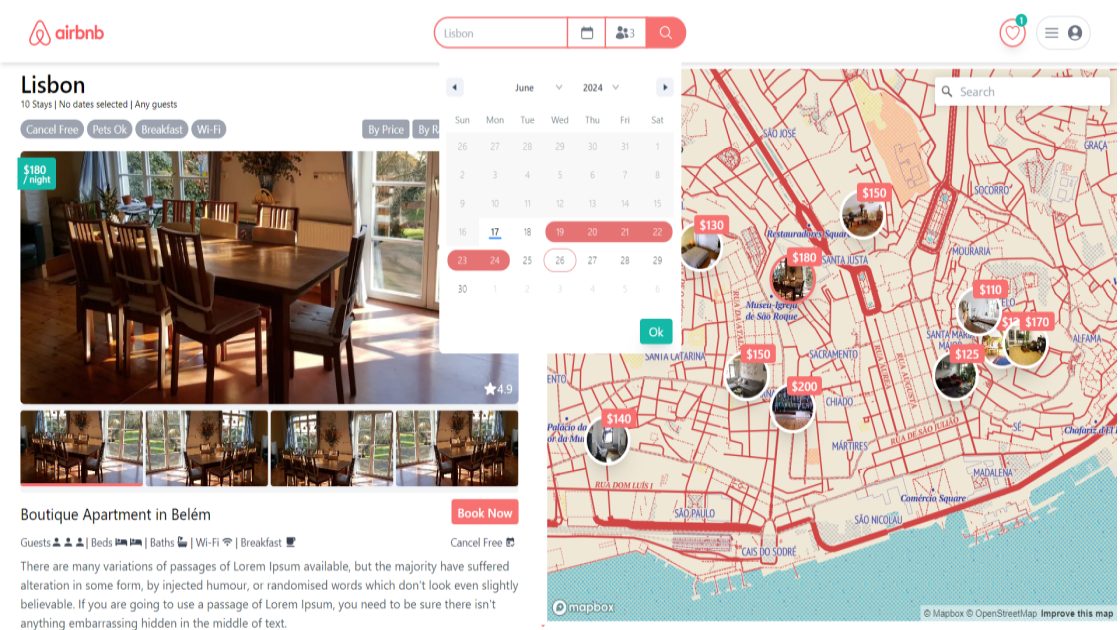The width and height of the screenshot is (1120, 630).
Task: Expand the month dropdown showing June
Action: pyautogui.click(x=538, y=88)
